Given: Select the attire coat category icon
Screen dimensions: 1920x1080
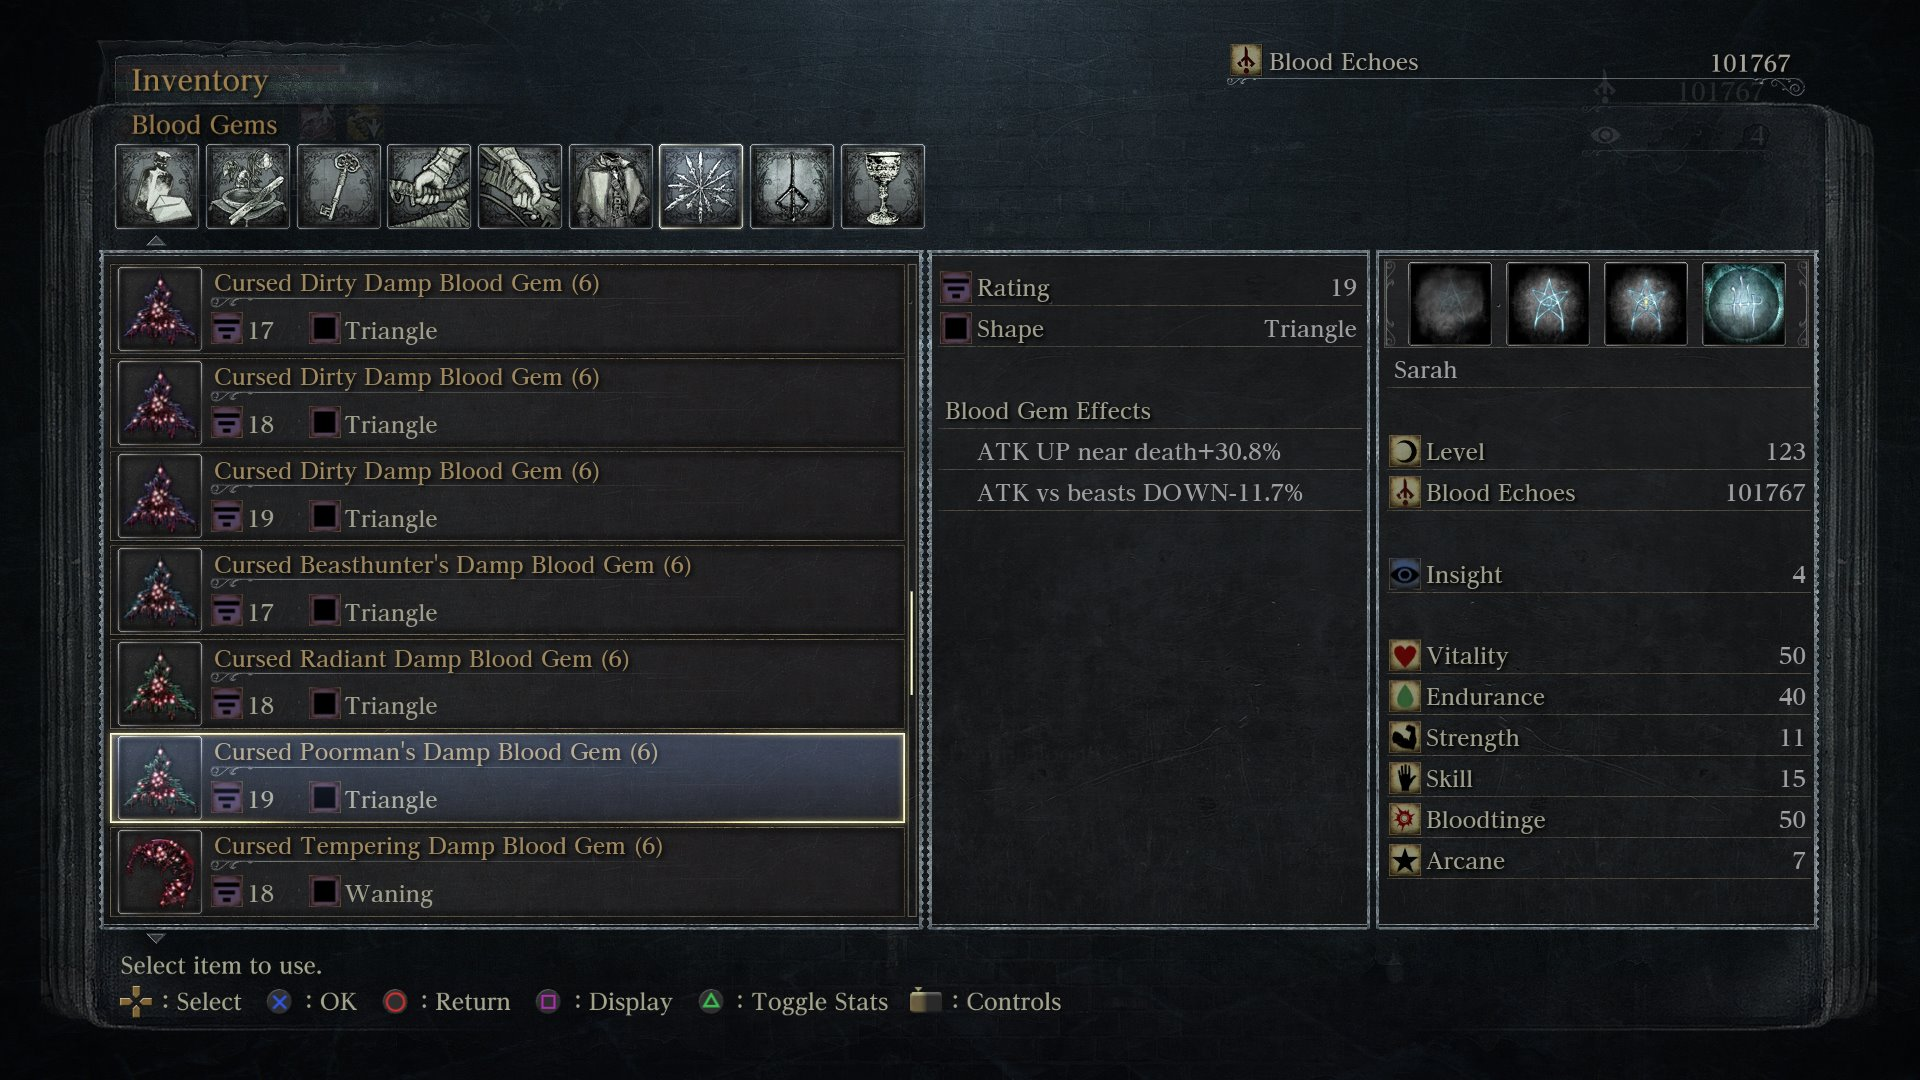Looking at the screenshot, I should [x=611, y=187].
